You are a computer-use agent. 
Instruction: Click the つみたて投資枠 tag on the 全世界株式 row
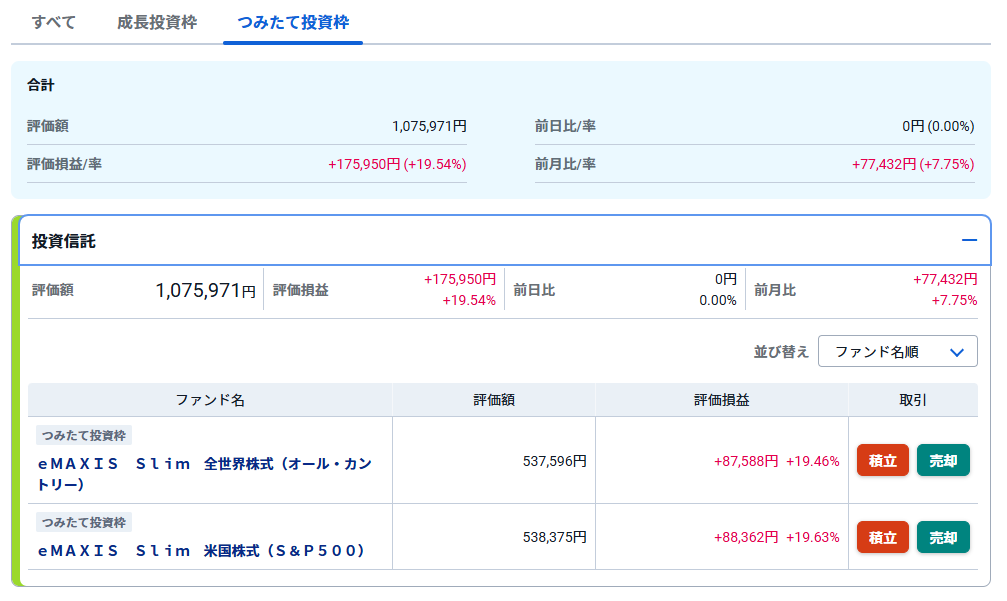click(x=84, y=436)
